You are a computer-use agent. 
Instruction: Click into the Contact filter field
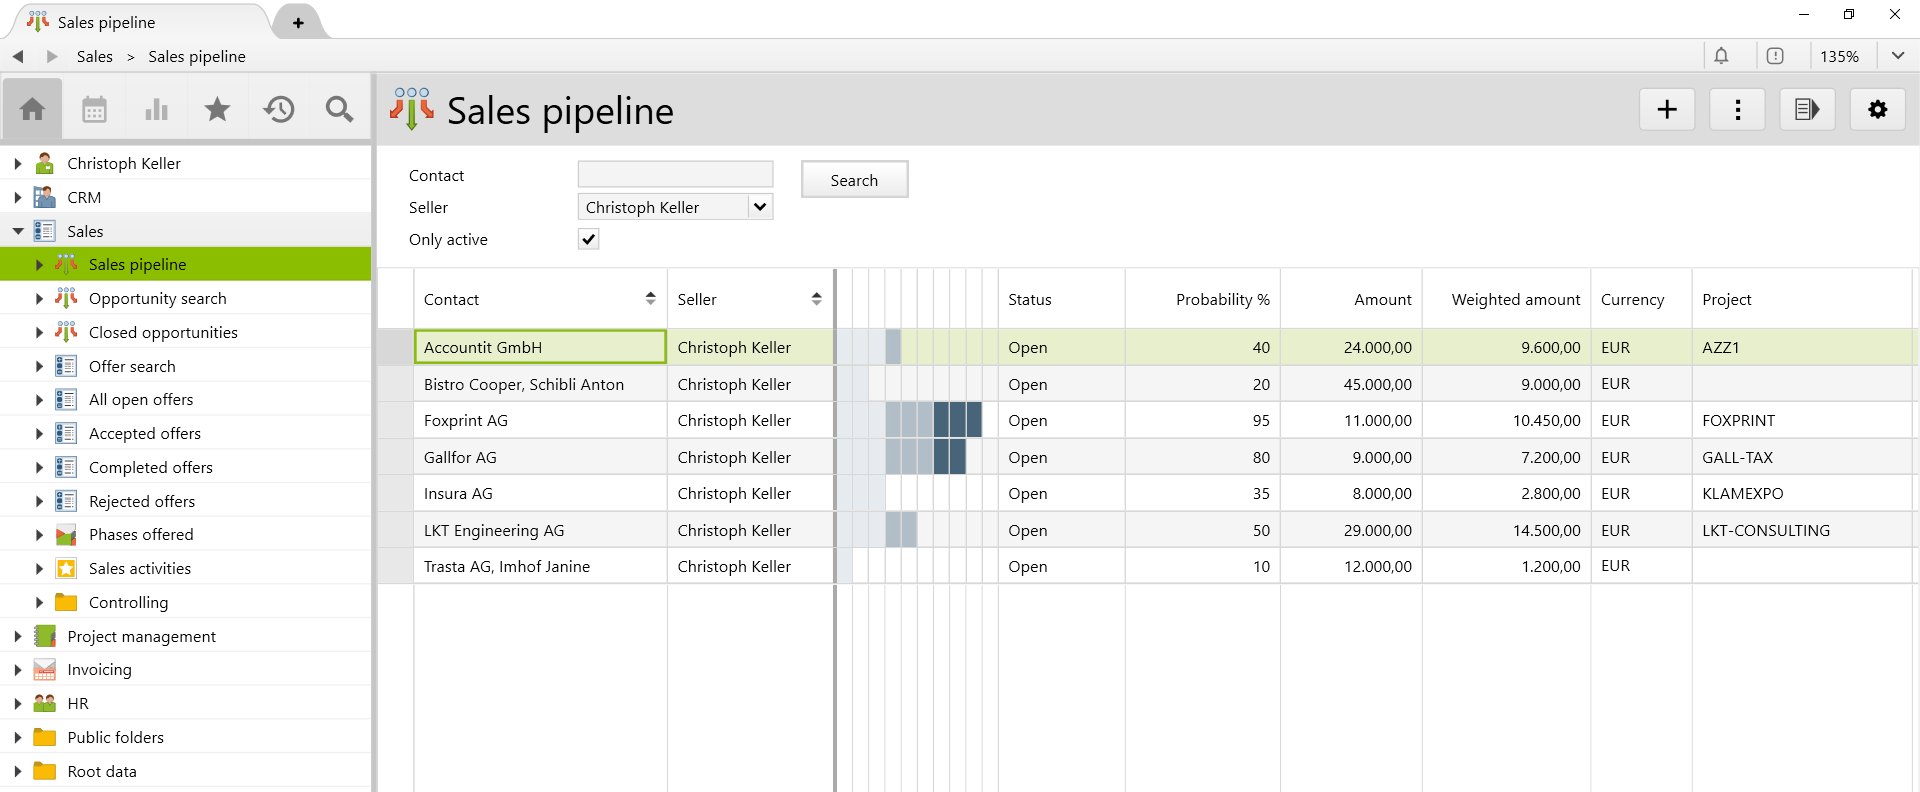675,175
